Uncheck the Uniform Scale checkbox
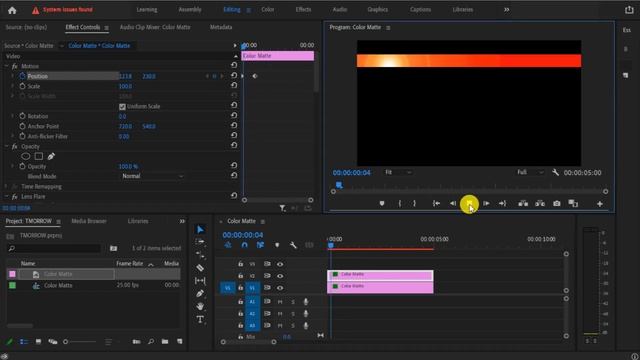 point(122,107)
